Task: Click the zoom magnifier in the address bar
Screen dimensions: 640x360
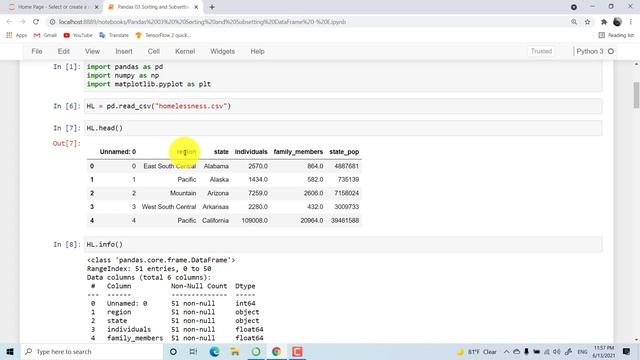Action: (574, 22)
